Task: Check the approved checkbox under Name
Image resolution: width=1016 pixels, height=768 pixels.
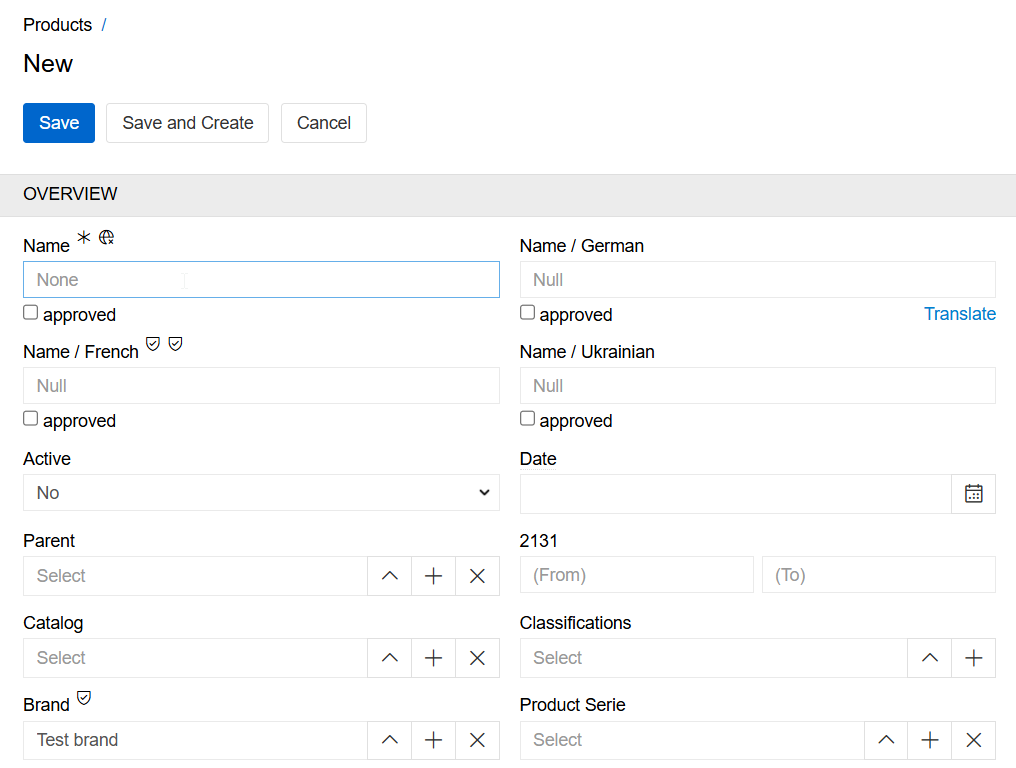Action: [30, 312]
